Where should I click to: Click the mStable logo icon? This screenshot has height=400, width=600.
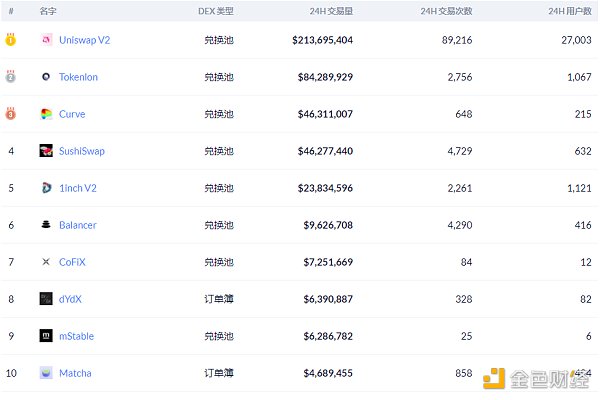[x=46, y=336]
